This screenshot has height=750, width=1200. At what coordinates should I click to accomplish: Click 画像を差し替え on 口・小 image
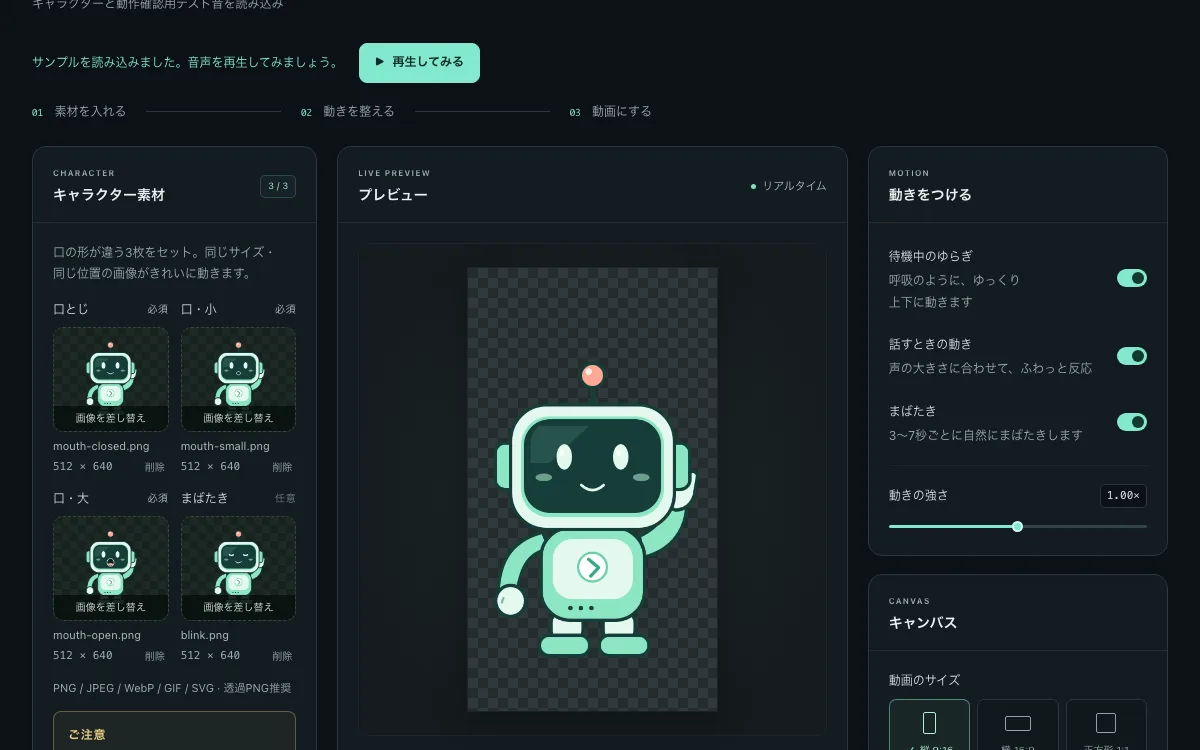pos(238,418)
